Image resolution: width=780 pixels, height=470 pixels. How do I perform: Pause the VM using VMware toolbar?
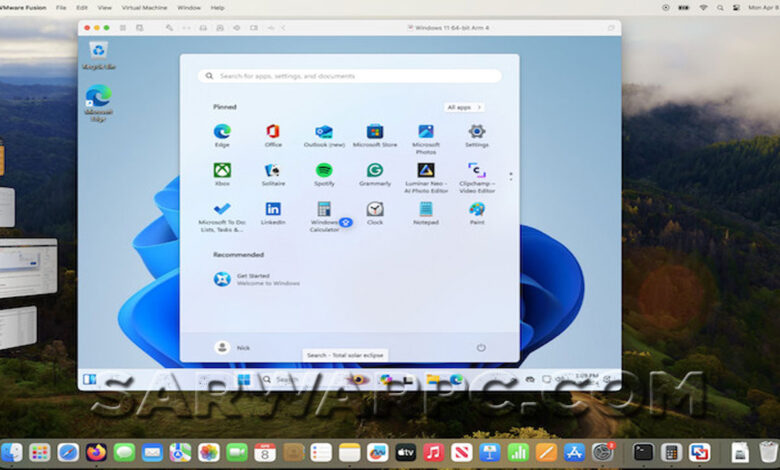(122, 28)
